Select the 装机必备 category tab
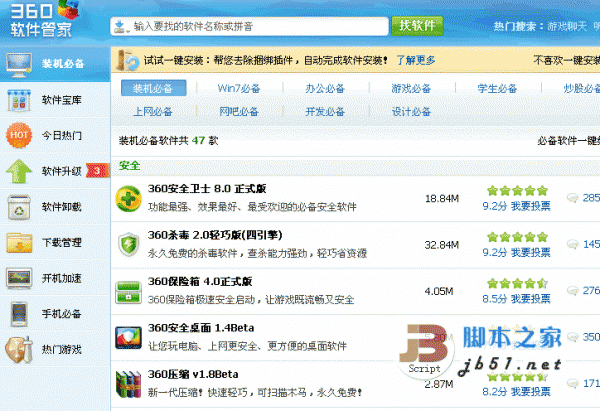 click(x=153, y=88)
